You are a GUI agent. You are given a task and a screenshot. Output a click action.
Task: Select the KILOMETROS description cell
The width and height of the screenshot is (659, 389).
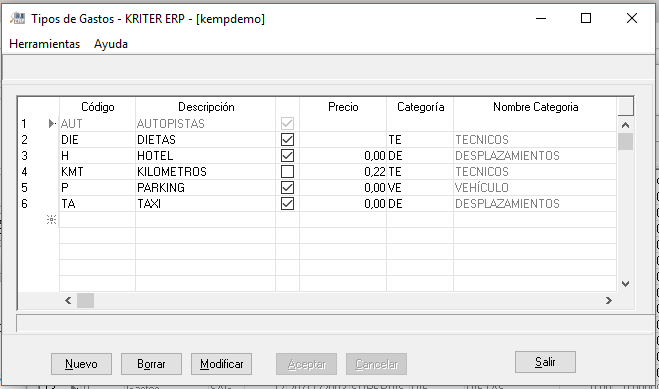(x=206, y=171)
